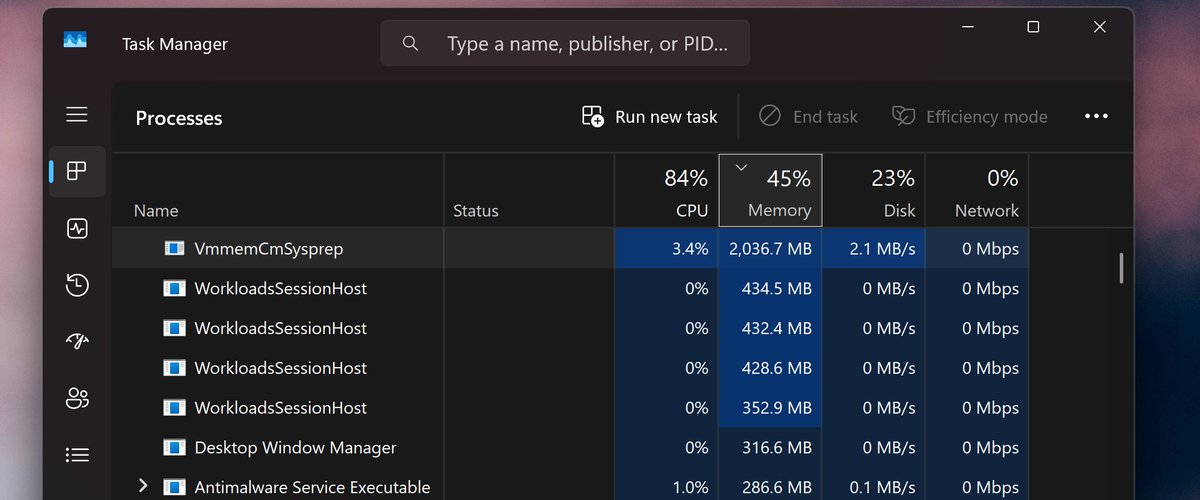
Task: Click the 286.6 MB memory cell
Action: (770, 486)
